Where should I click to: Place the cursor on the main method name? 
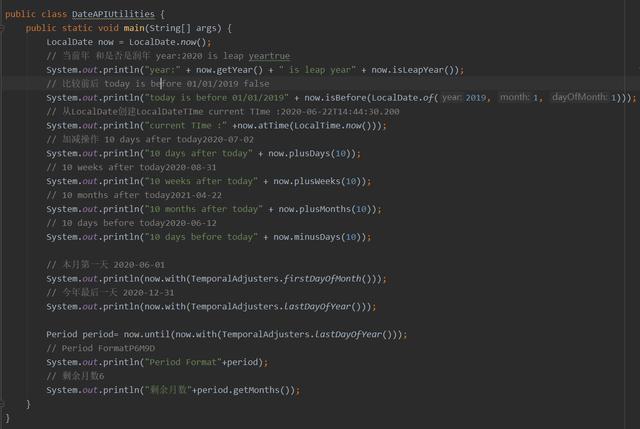134,28
